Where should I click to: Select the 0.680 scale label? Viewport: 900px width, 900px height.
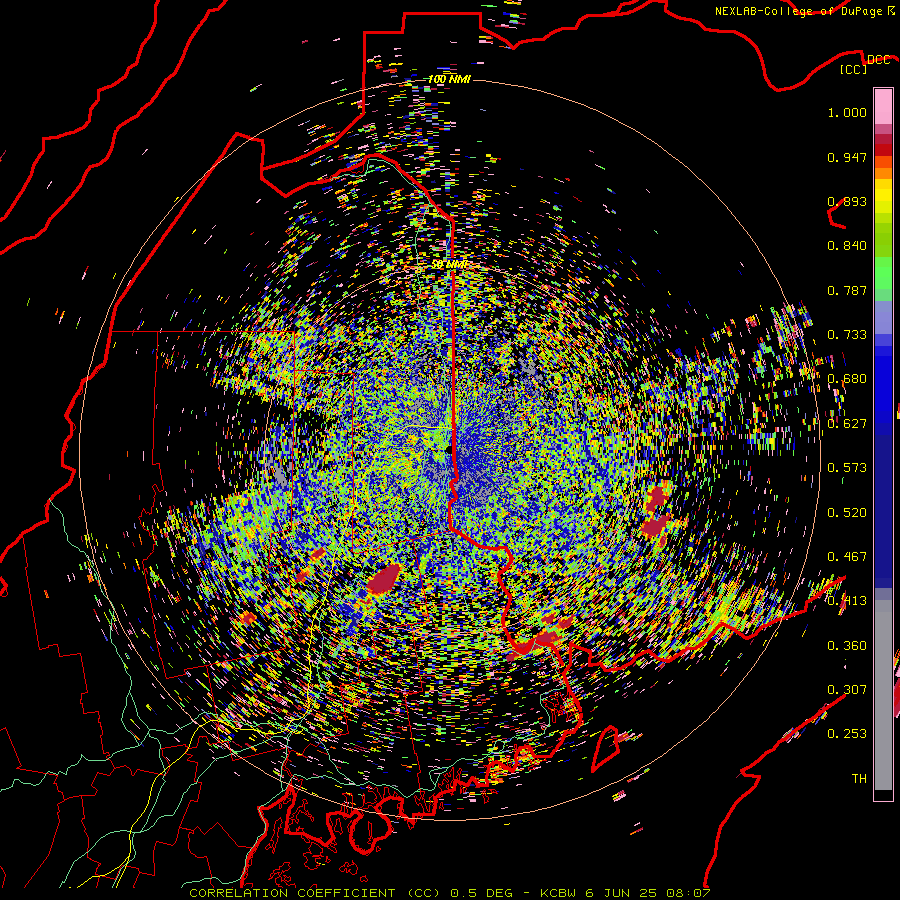point(847,379)
